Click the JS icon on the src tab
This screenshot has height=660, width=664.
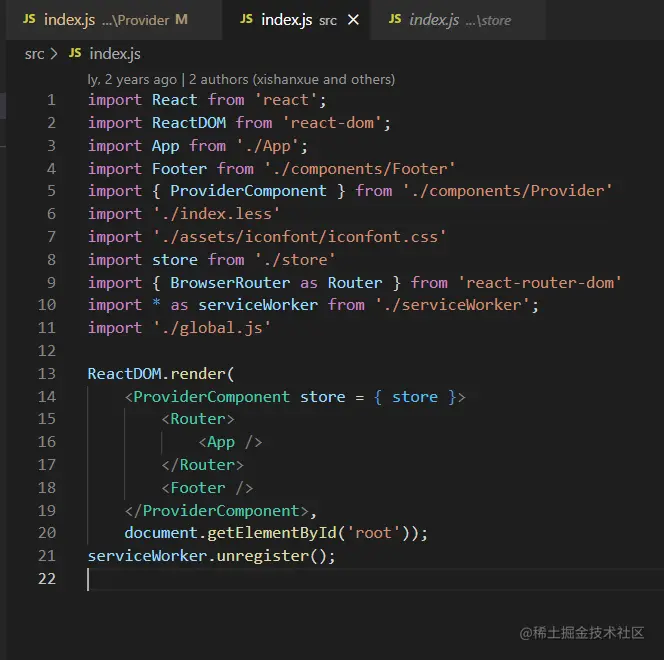(x=246, y=19)
